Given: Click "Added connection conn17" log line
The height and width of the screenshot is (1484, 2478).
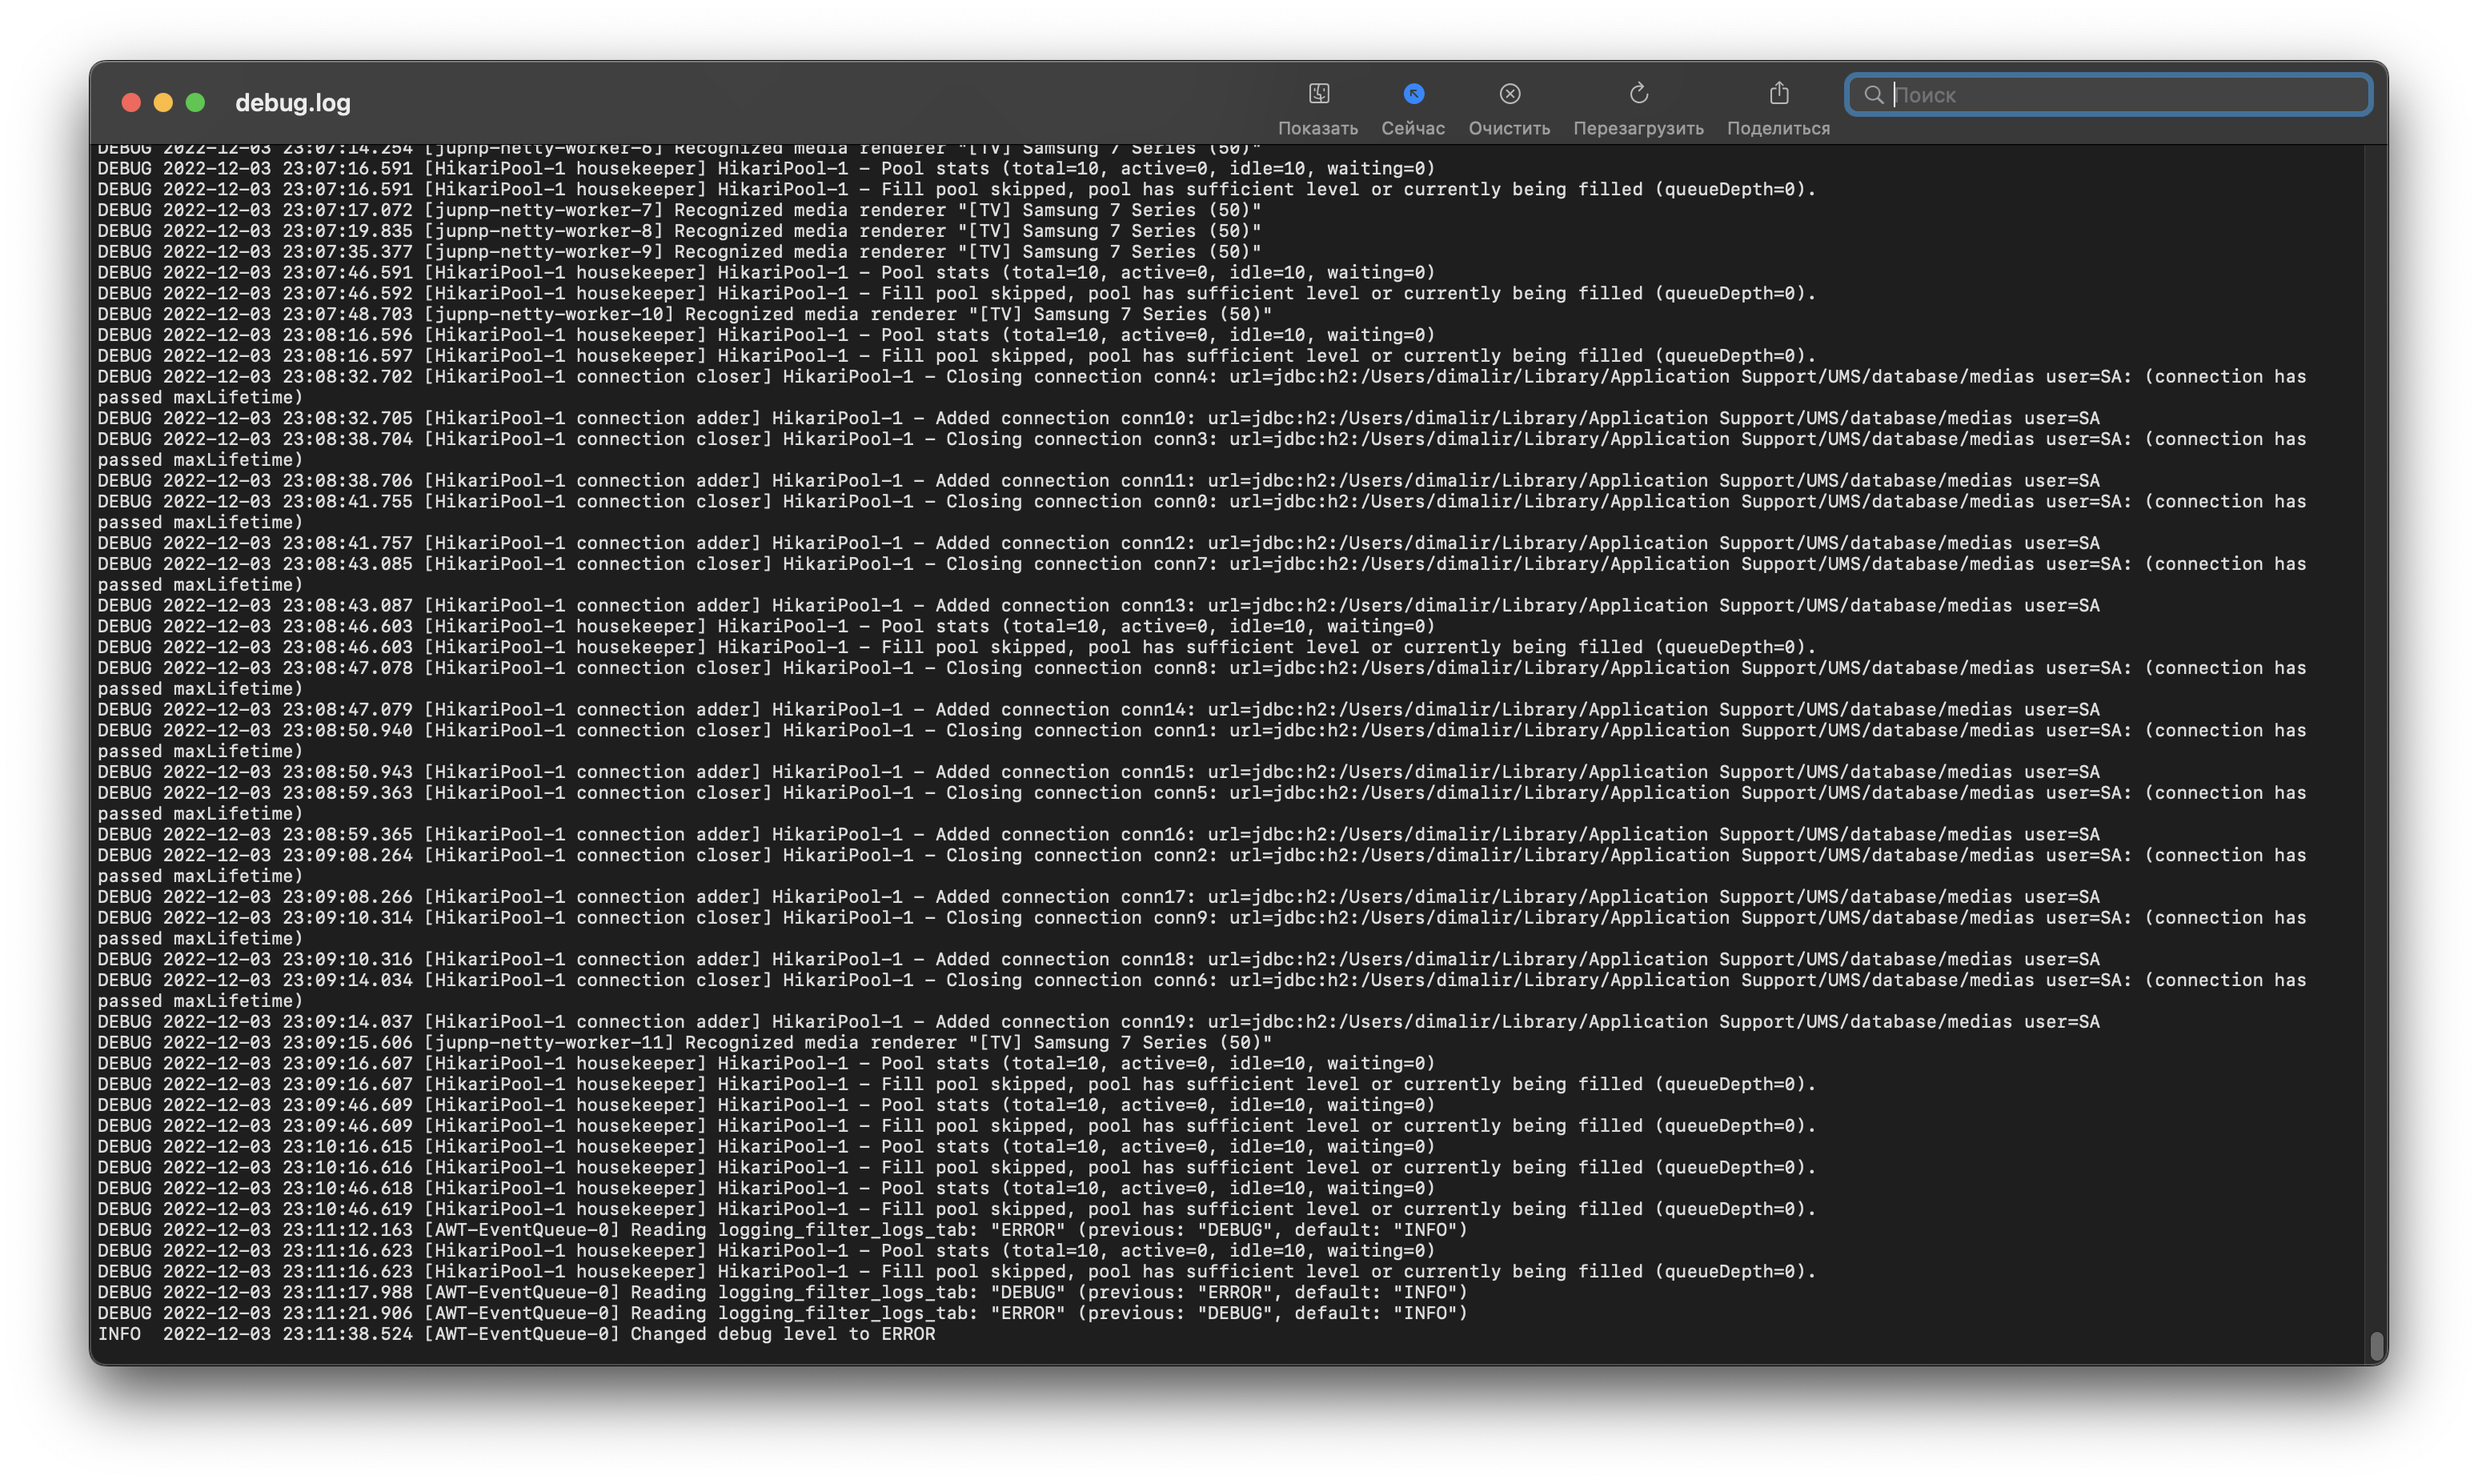Looking at the screenshot, I should [x=1098, y=897].
